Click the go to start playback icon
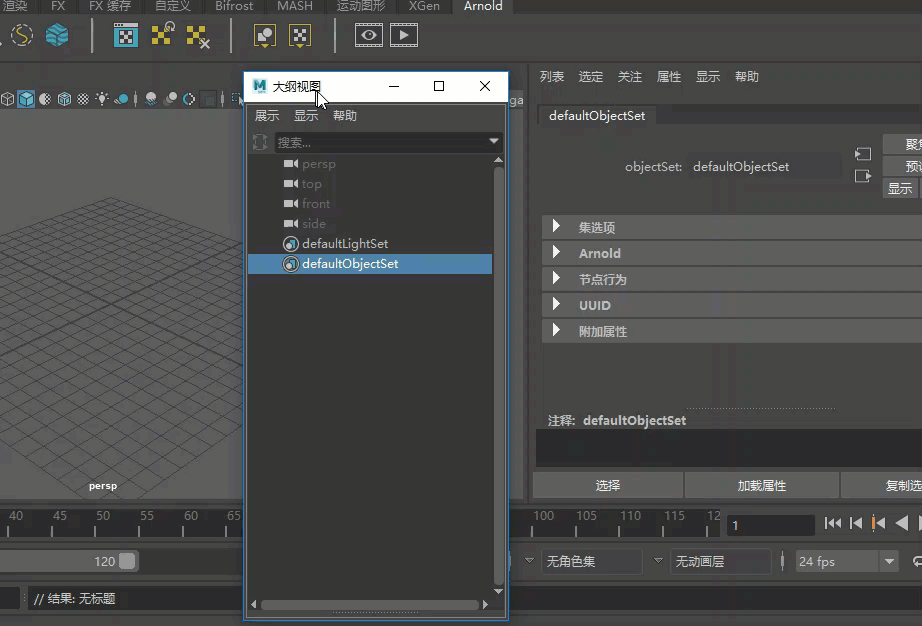 click(x=832, y=523)
